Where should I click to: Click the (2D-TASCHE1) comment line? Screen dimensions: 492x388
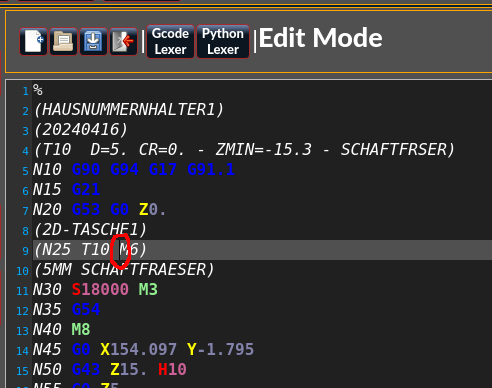(x=90, y=230)
